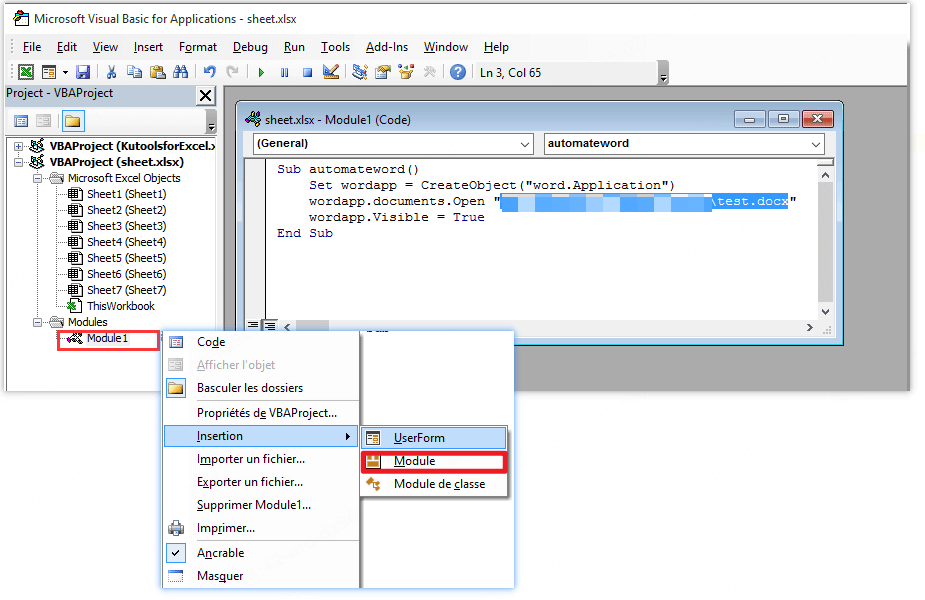Open the Object Browser toolbar icon
This screenshot has height=600, width=925.
[x=406, y=72]
